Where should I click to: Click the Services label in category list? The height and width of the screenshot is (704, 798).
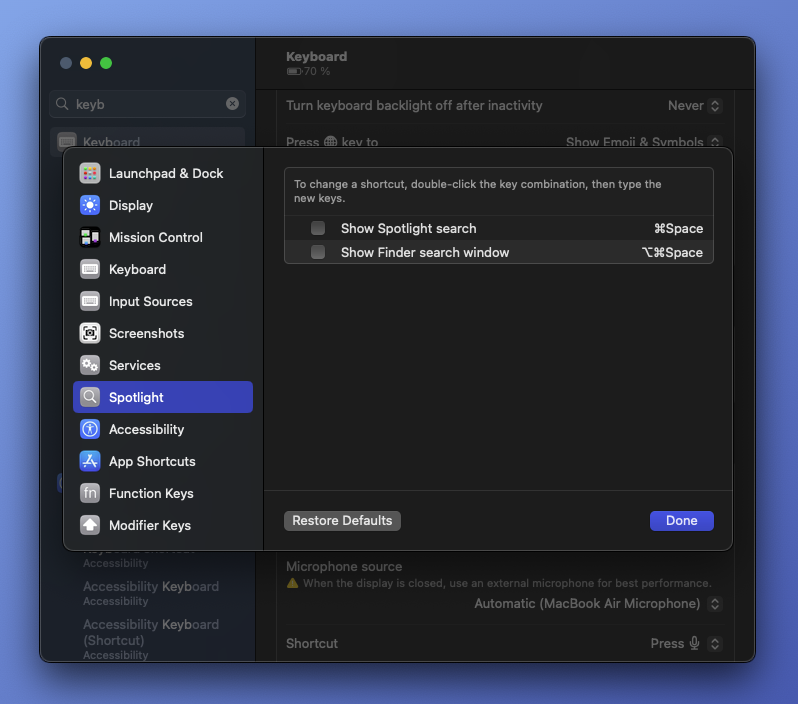134,365
